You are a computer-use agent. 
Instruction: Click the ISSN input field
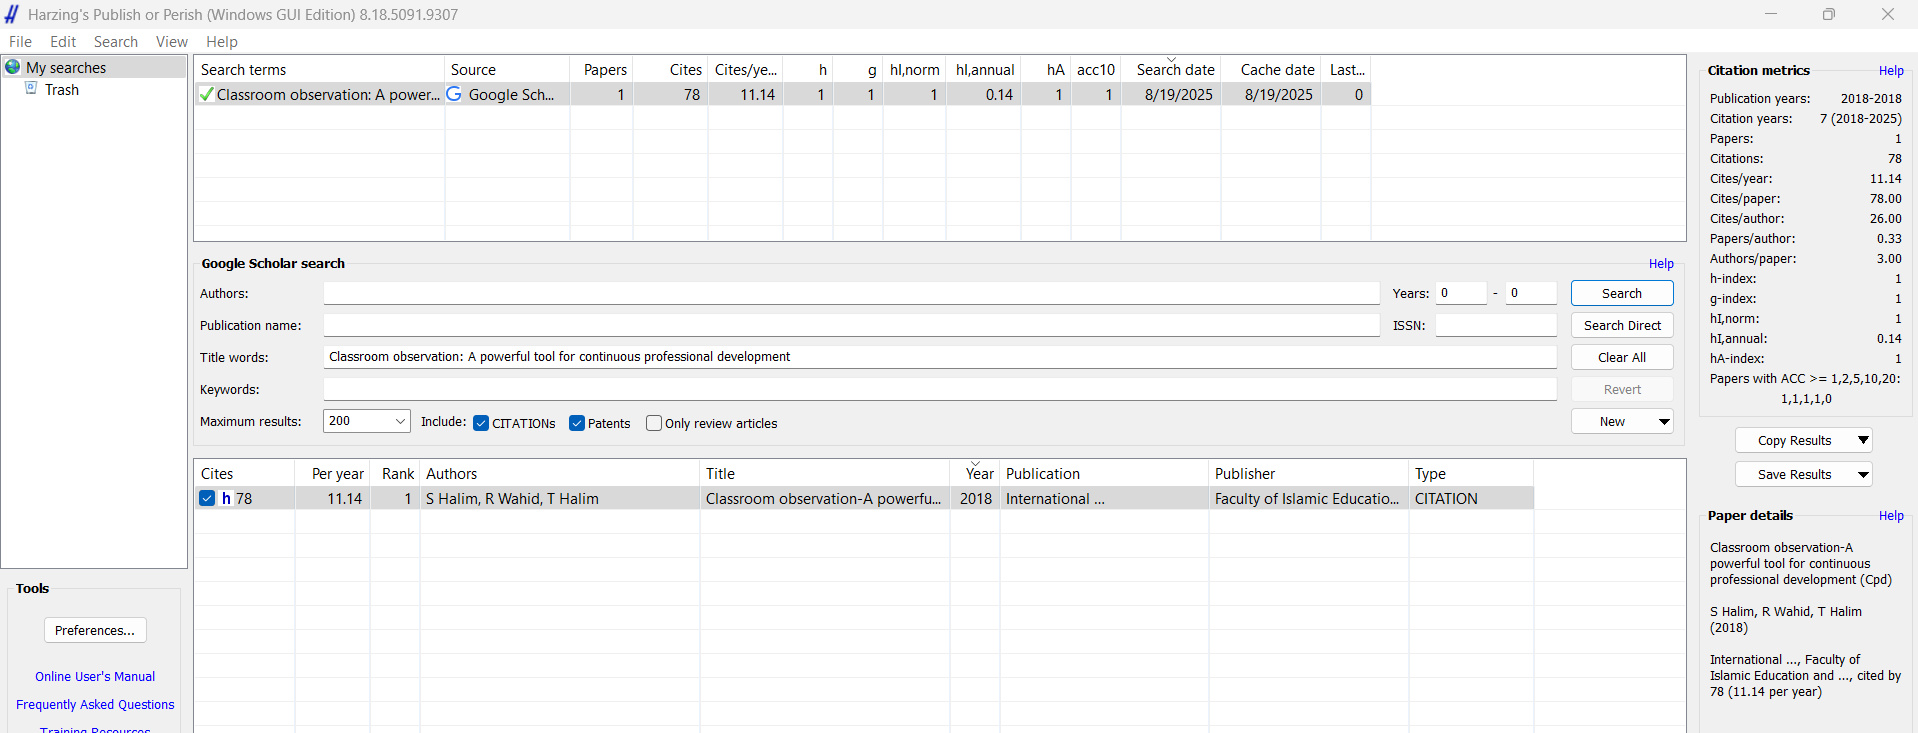[x=1496, y=325]
